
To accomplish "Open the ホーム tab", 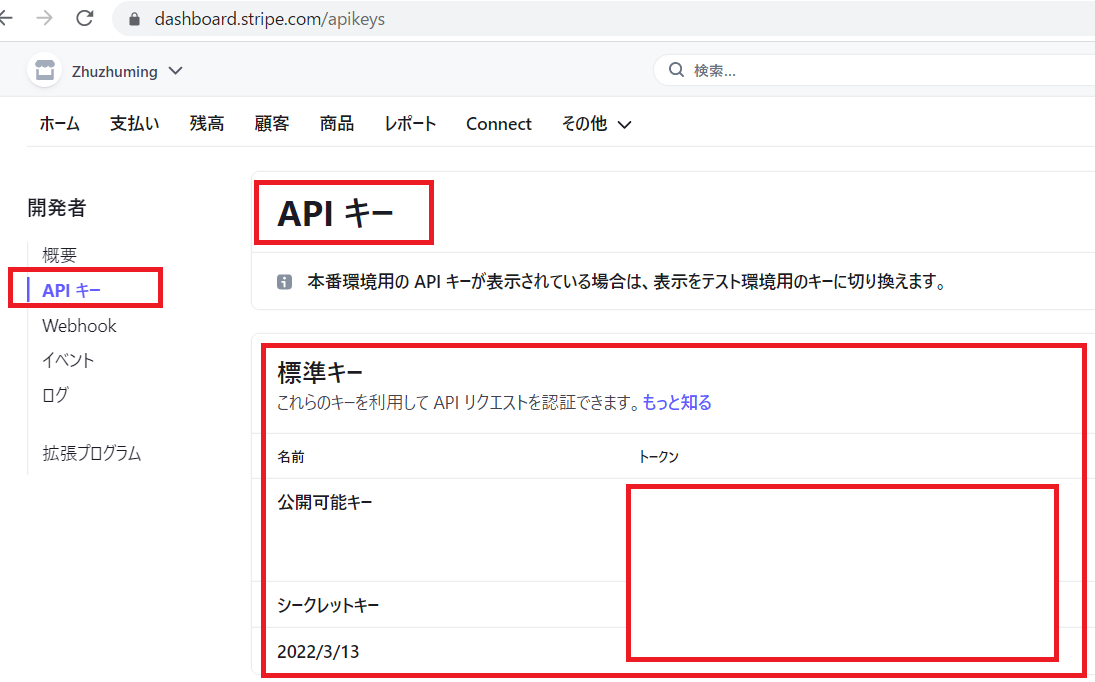I will pos(60,124).
